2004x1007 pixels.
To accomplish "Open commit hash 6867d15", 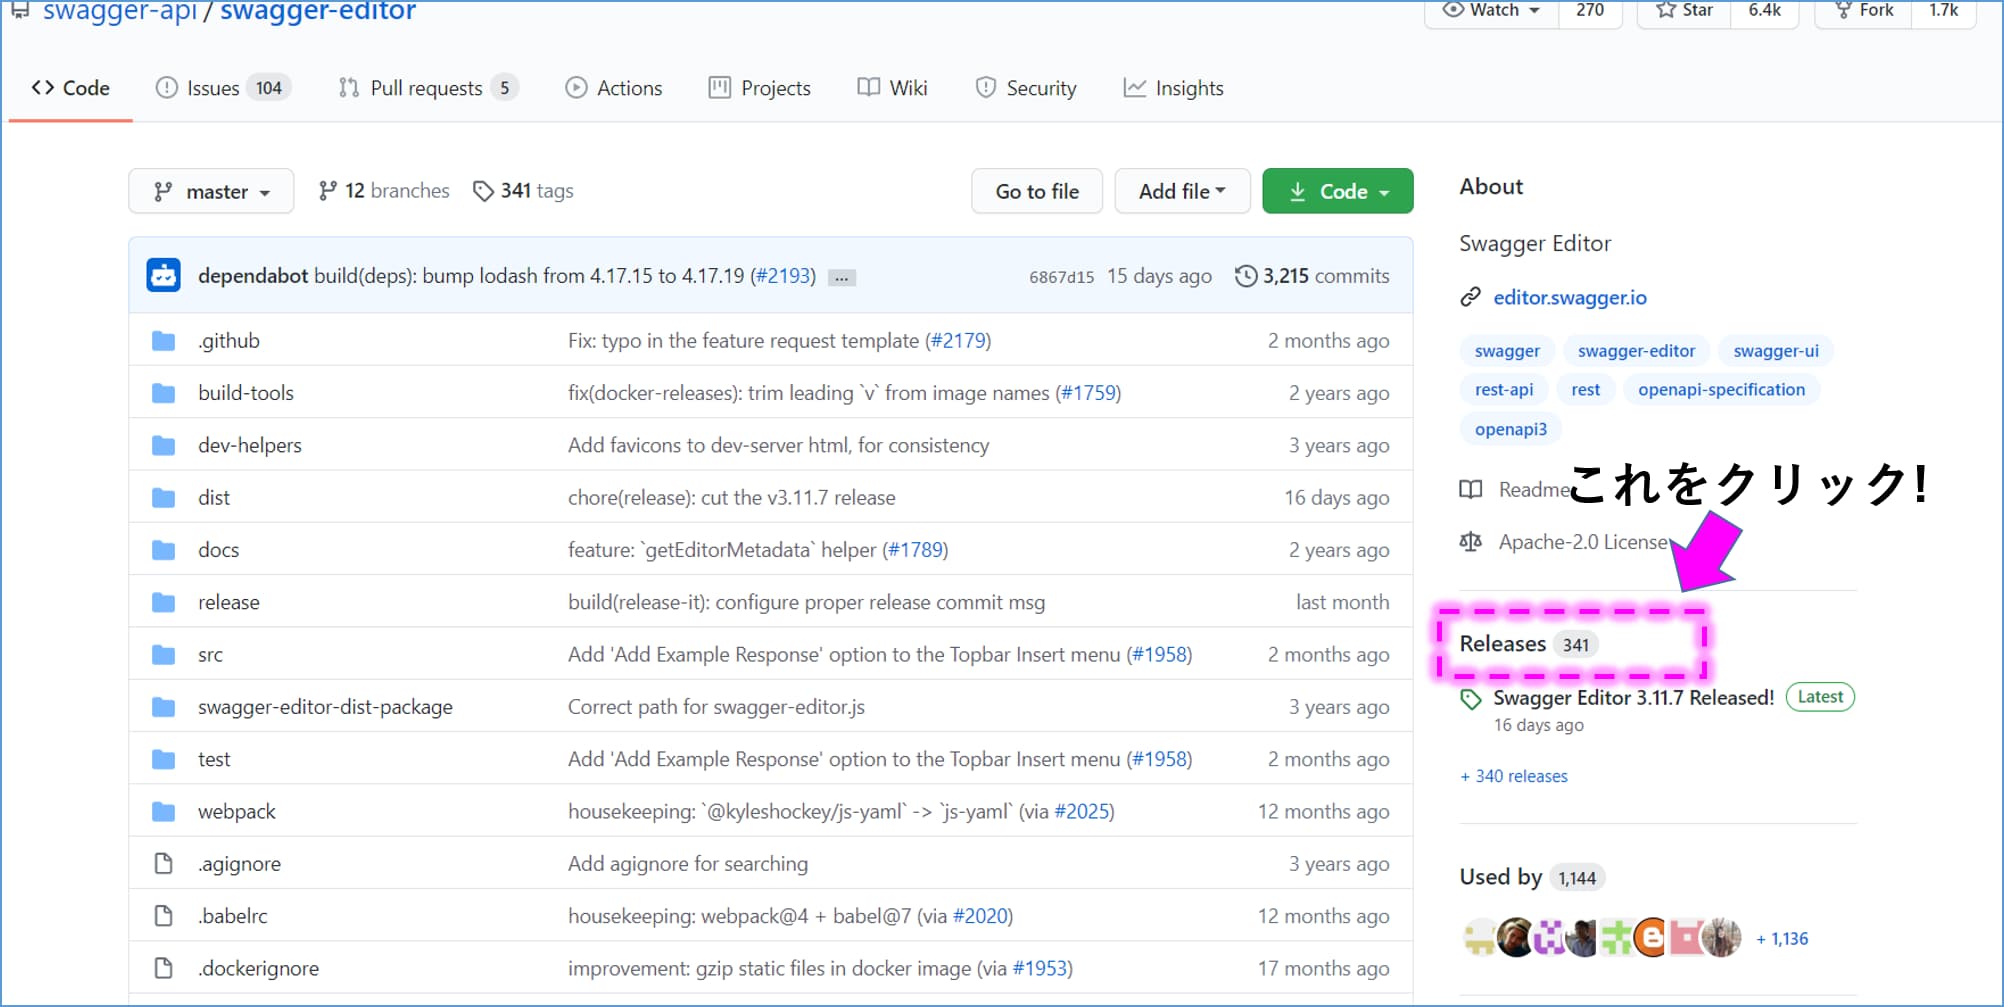I will tap(1061, 277).
